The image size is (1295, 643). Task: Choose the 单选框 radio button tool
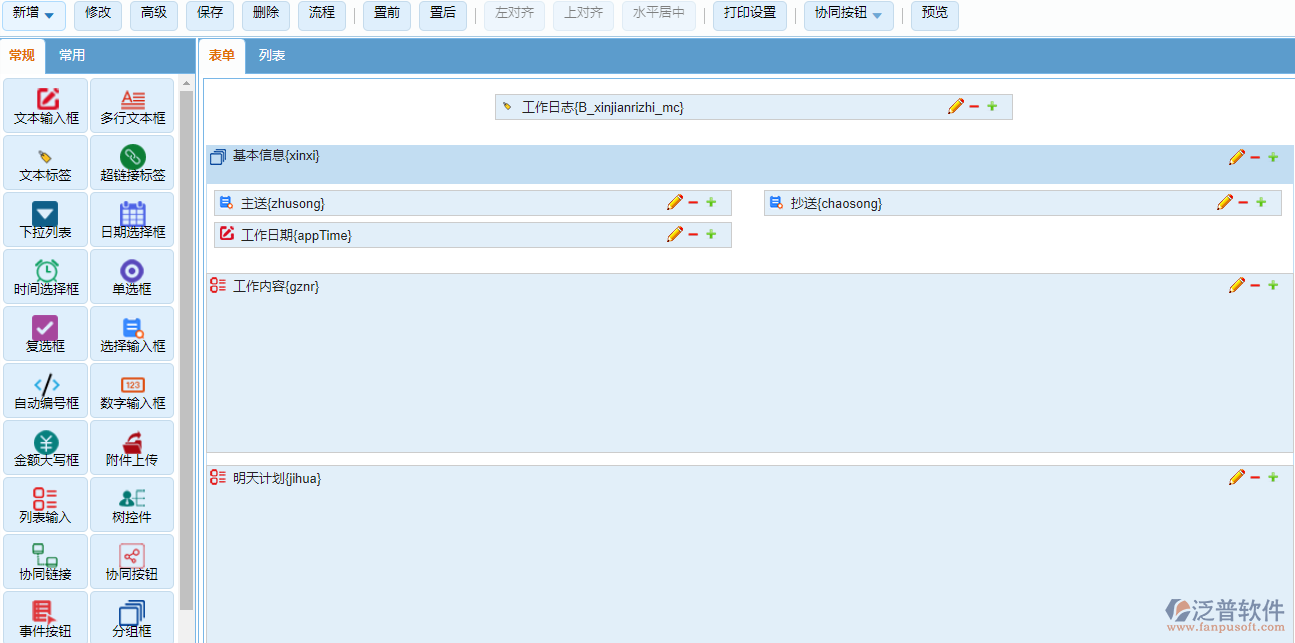point(131,277)
